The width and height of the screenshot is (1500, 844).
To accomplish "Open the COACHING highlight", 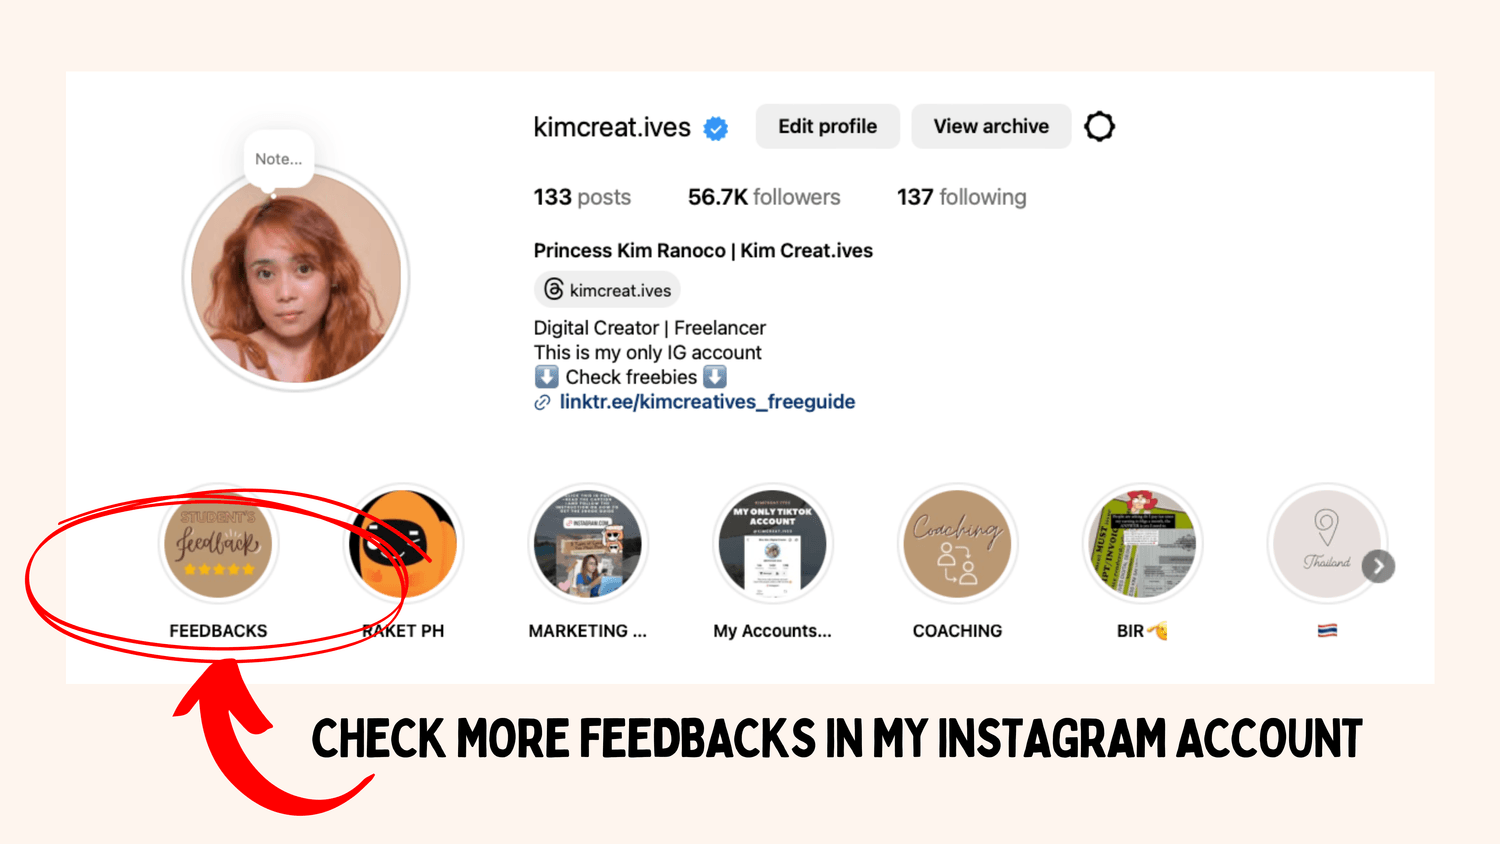I will [x=957, y=543].
